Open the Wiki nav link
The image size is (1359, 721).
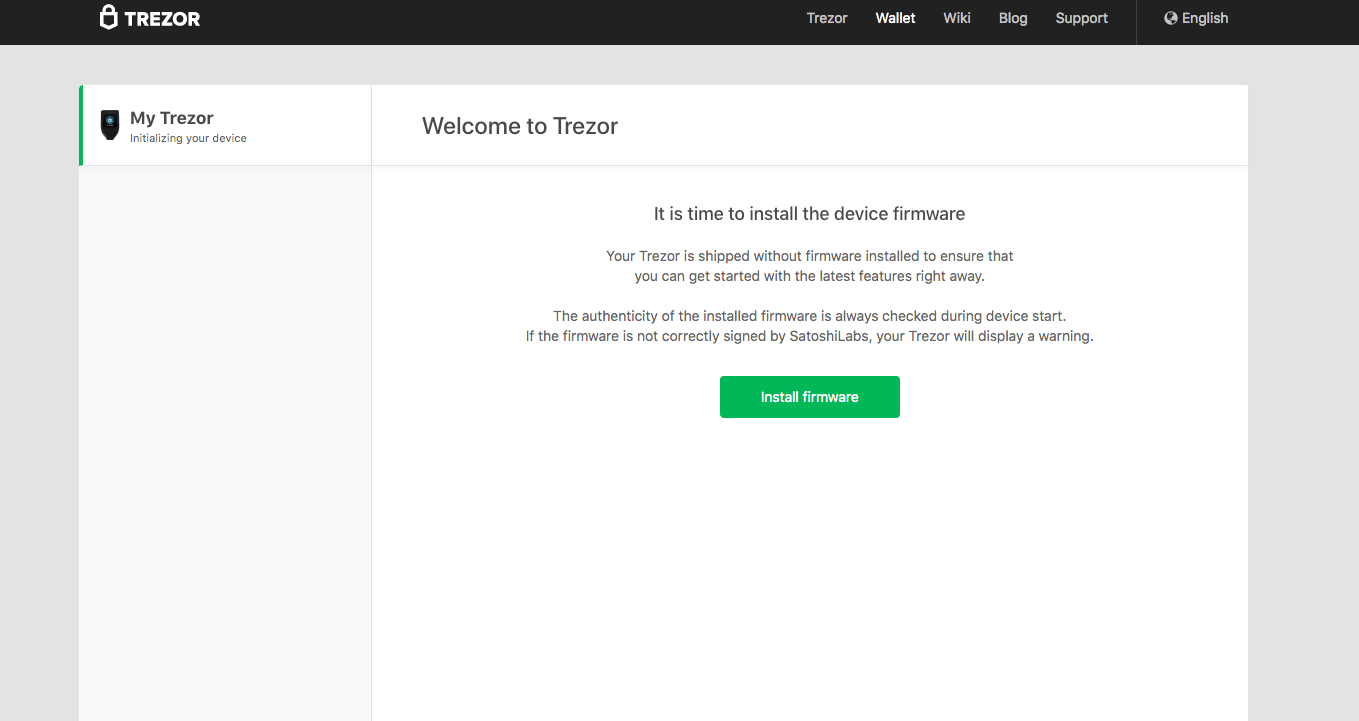click(x=957, y=18)
